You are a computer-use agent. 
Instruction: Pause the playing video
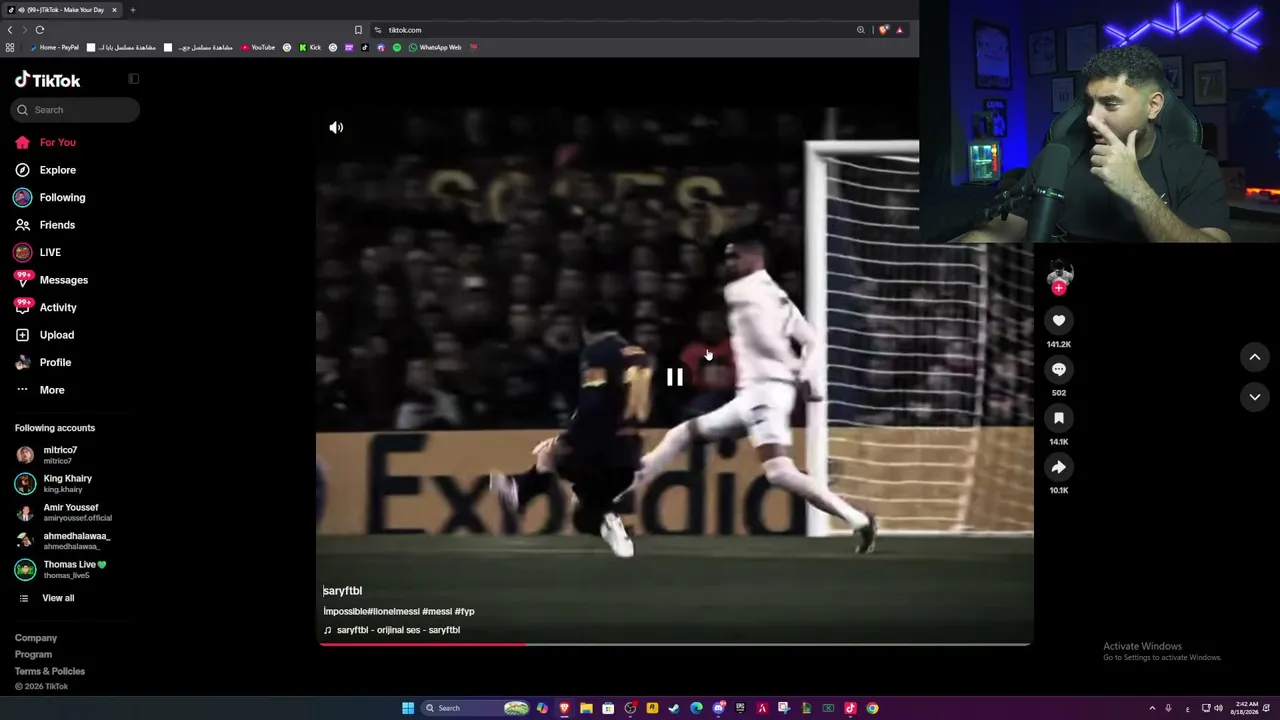click(675, 377)
